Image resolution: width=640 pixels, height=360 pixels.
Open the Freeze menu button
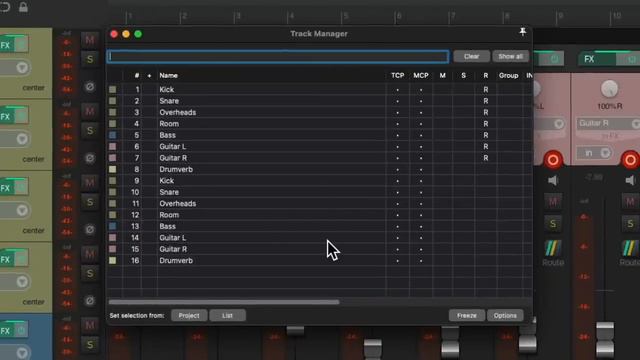467,316
